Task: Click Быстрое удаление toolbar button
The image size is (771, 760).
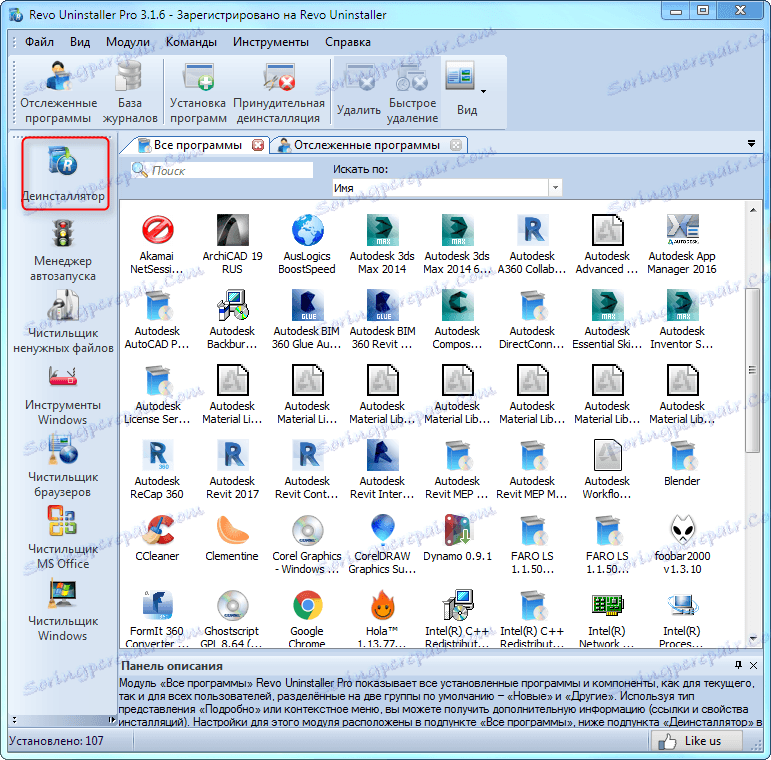Action: pyautogui.click(x=413, y=92)
